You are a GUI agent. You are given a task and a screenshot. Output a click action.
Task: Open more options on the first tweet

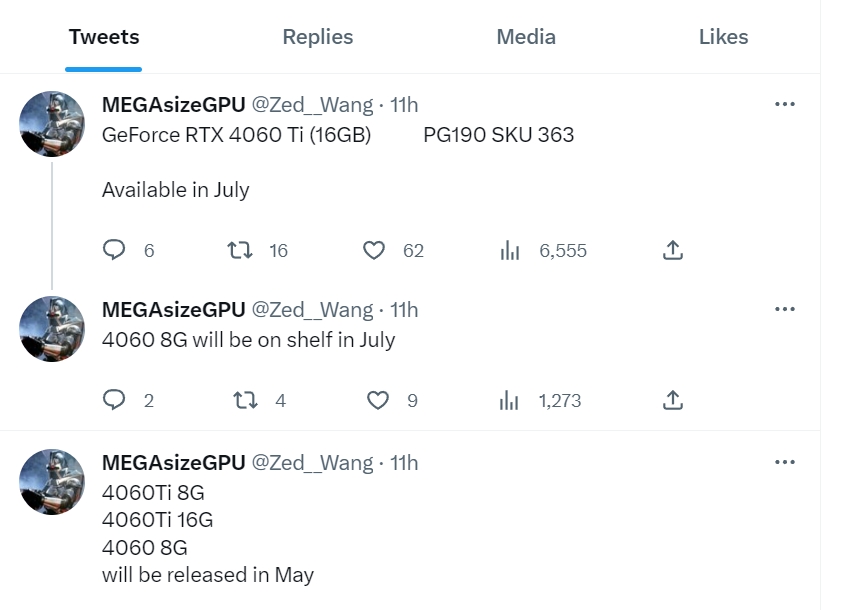[785, 104]
